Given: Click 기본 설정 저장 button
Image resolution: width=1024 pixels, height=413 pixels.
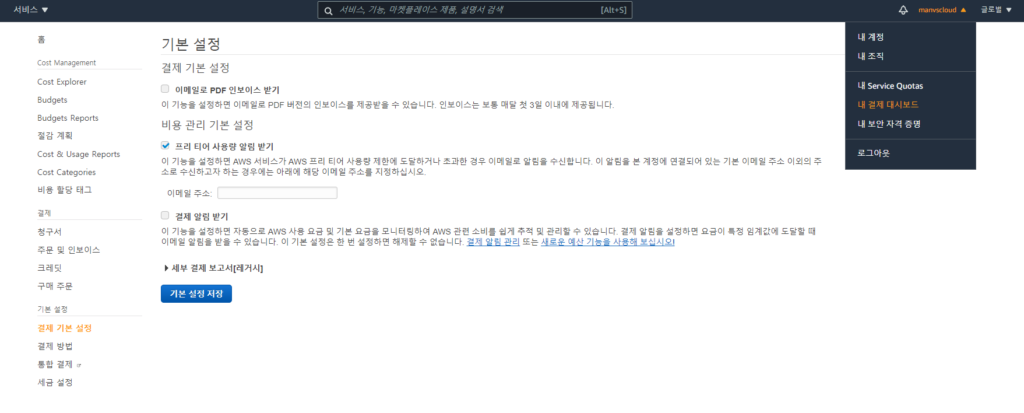Looking at the screenshot, I should point(196,294).
